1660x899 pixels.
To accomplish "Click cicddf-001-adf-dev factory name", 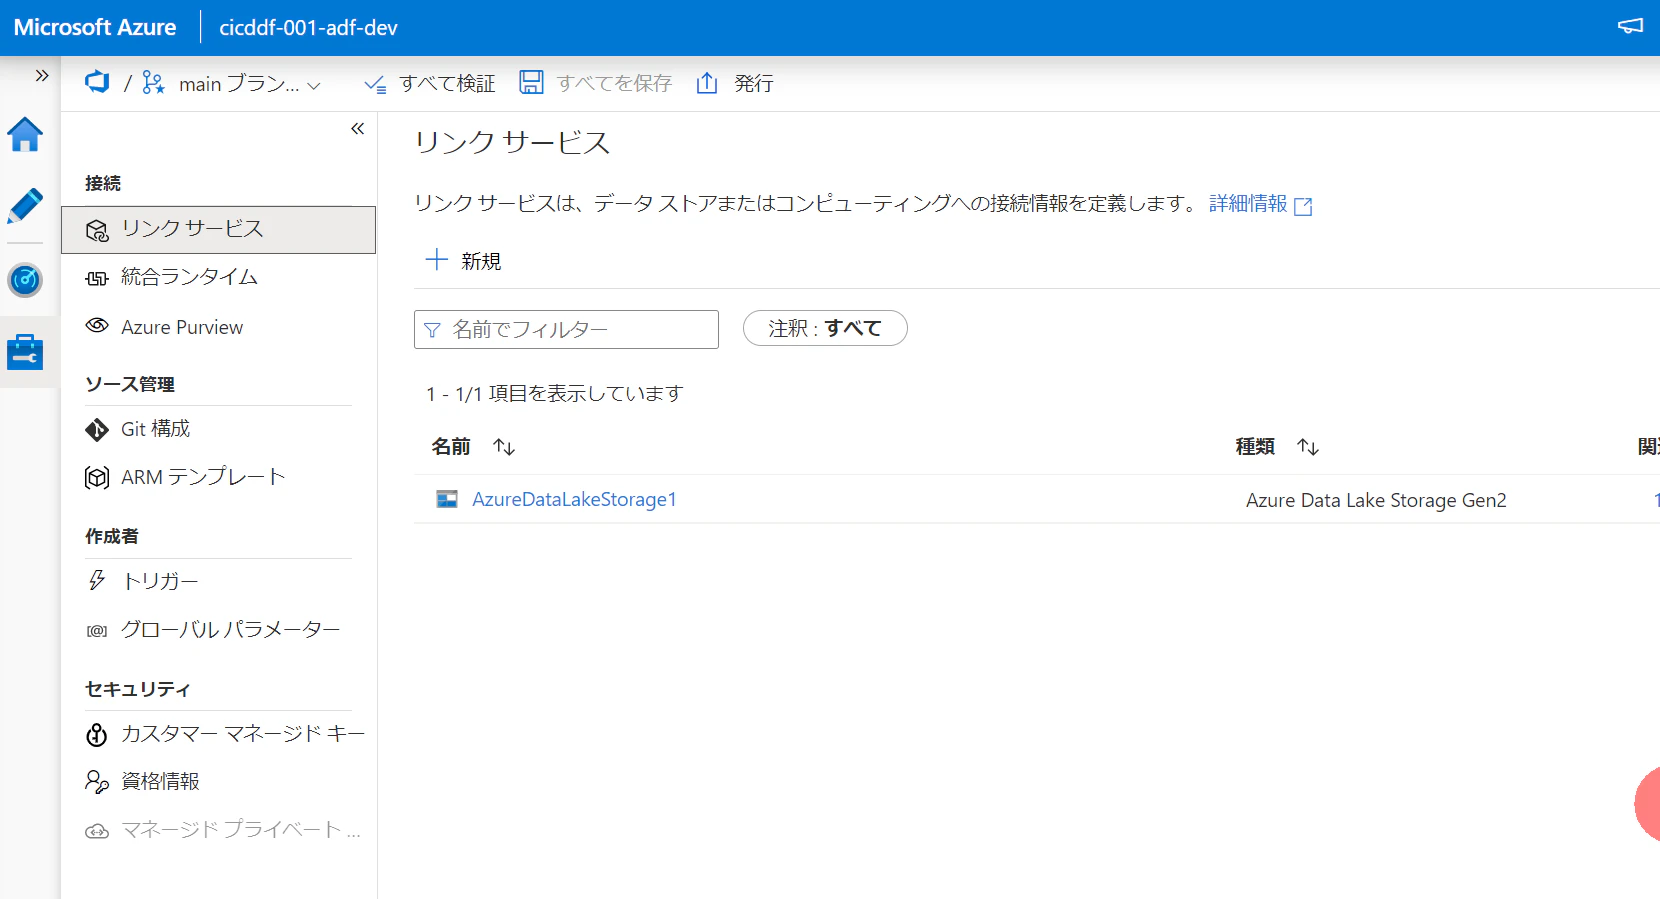I will (x=308, y=27).
